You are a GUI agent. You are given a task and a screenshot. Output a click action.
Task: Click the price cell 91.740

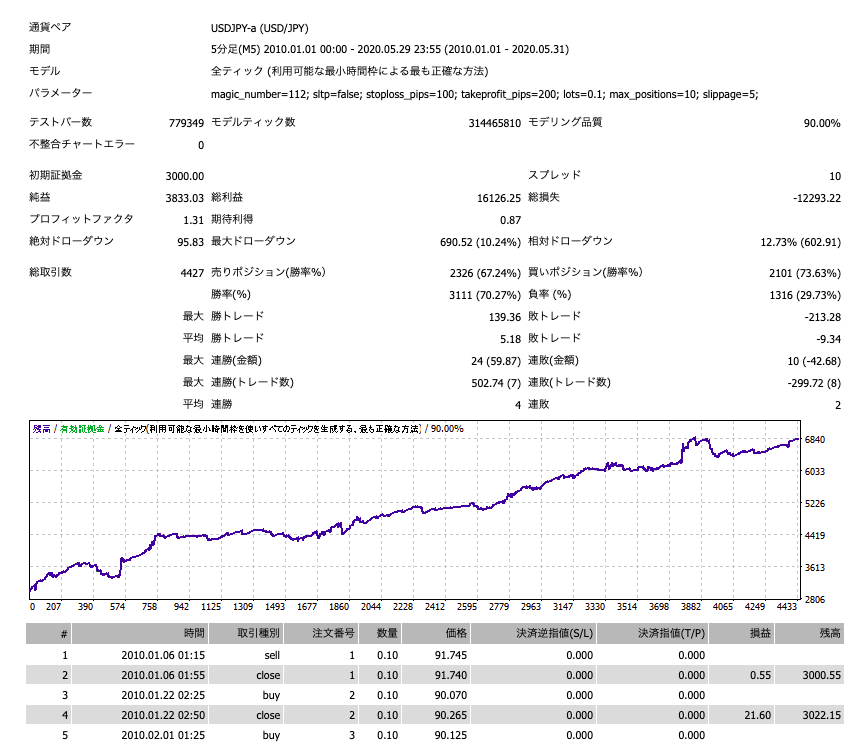click(x=451, y=675)
